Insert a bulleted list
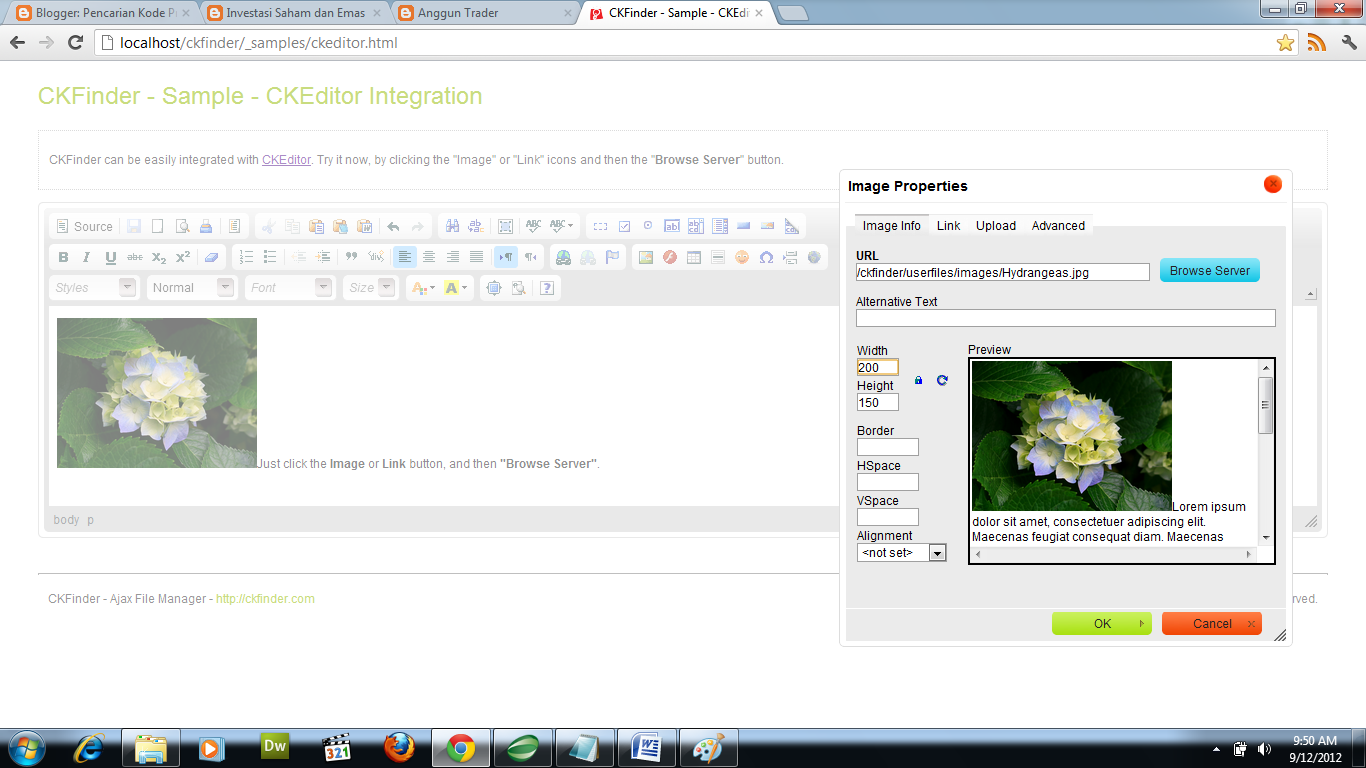The width and height of the screenshot is (1366, 768). coord(270,257)
